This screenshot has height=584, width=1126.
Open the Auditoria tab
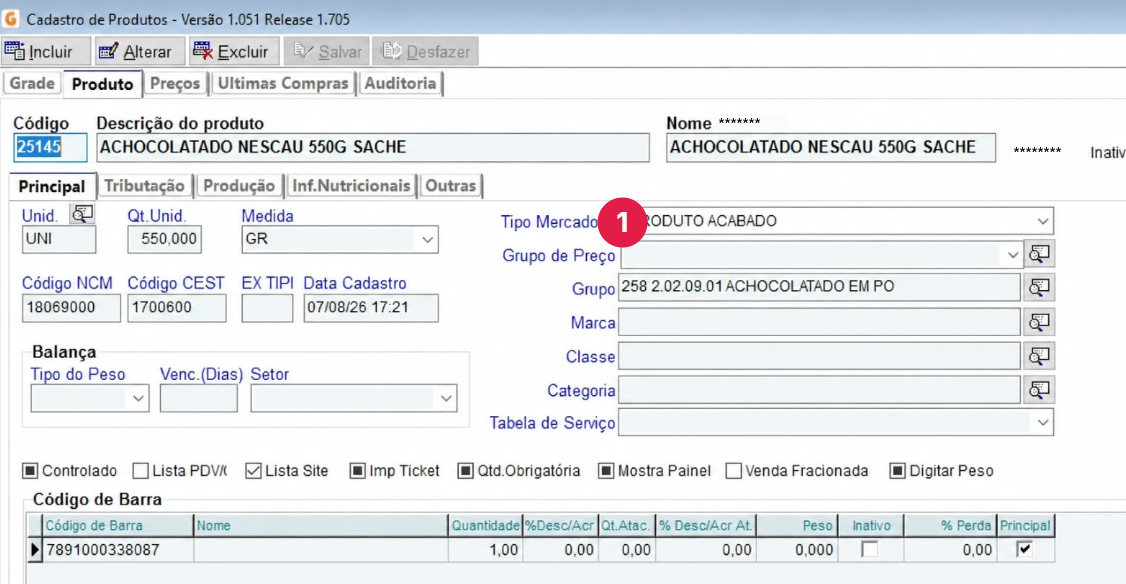(x=400, y=83)
